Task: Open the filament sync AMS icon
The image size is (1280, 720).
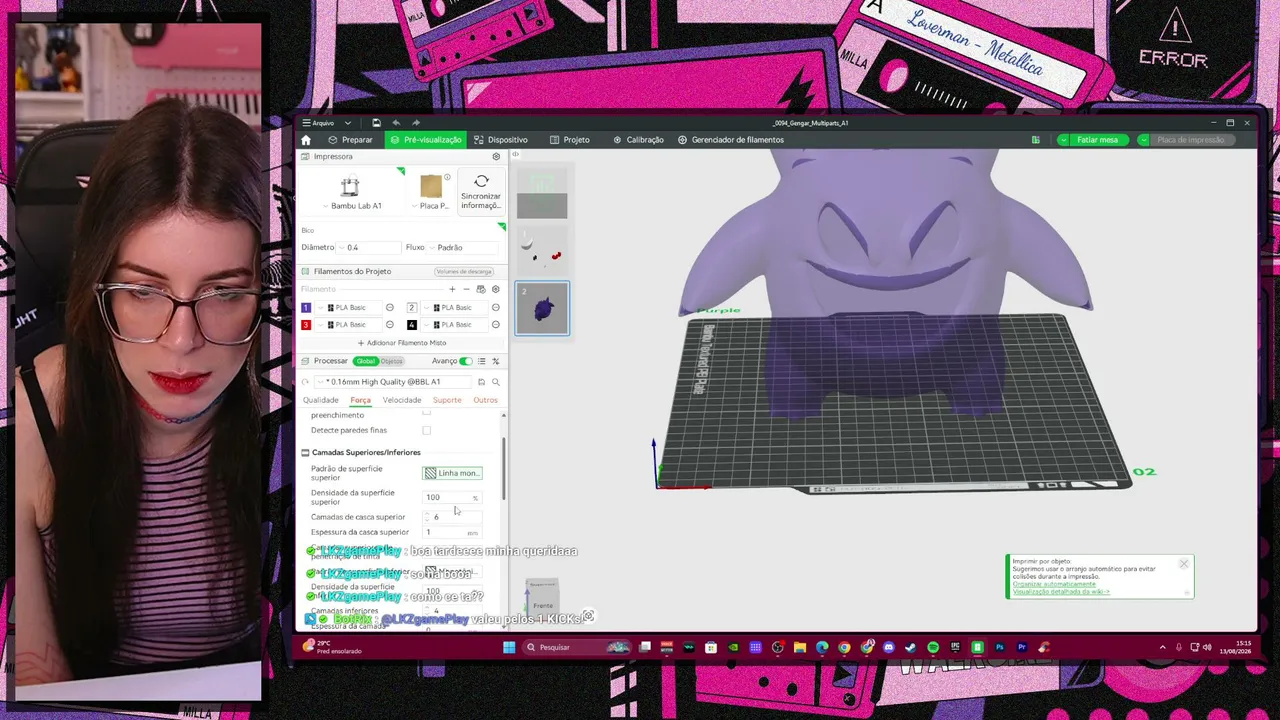Action: point(481,289)
